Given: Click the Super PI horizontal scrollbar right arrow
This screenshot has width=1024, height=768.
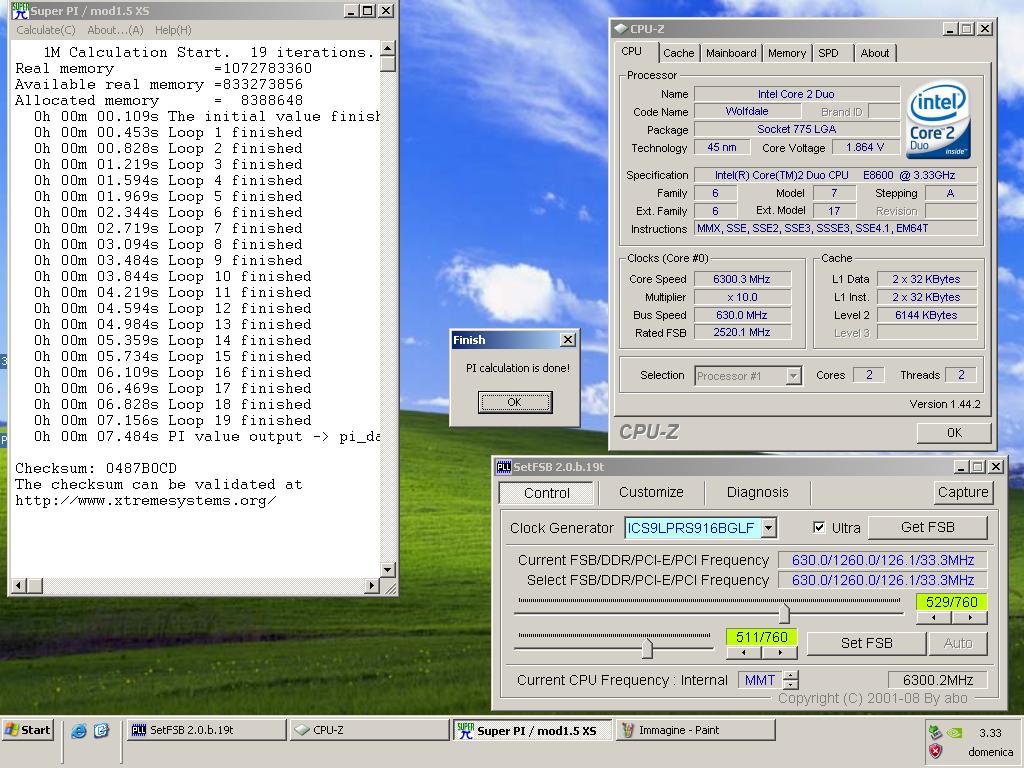Looking at the screenshot, I should pyautogui.click(x=372, y=585).
